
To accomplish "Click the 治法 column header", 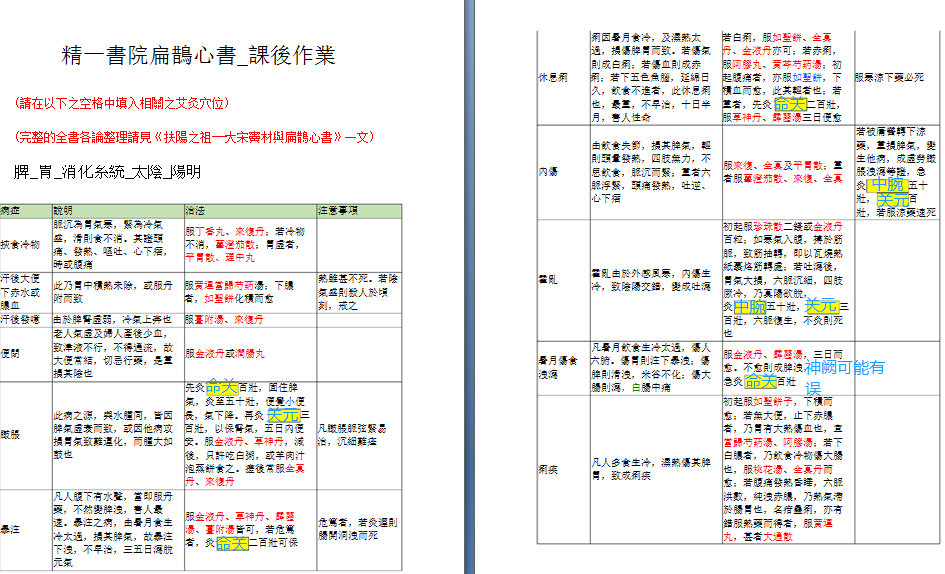I will 251,210.
